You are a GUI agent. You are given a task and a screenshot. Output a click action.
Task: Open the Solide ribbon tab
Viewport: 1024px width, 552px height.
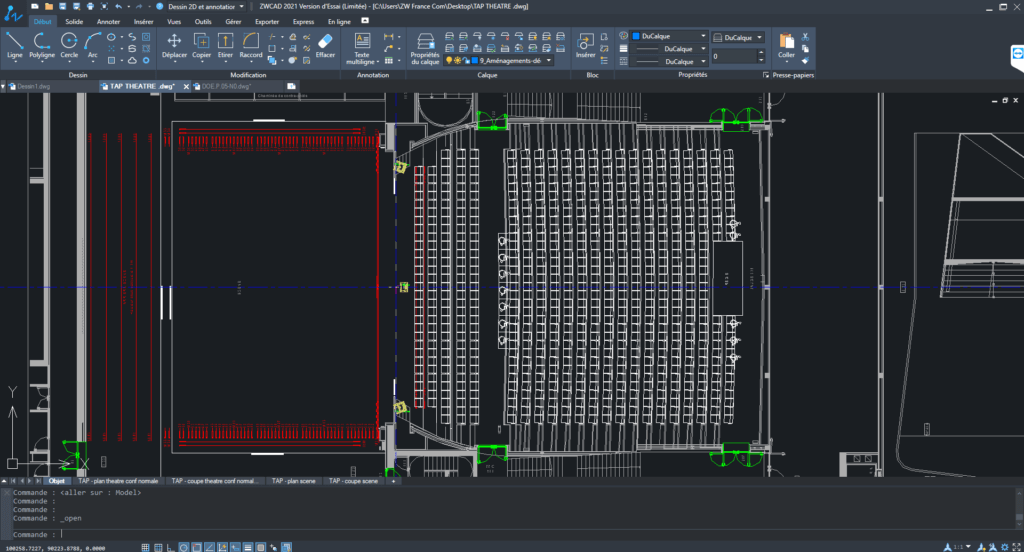(x=74, y=22)
